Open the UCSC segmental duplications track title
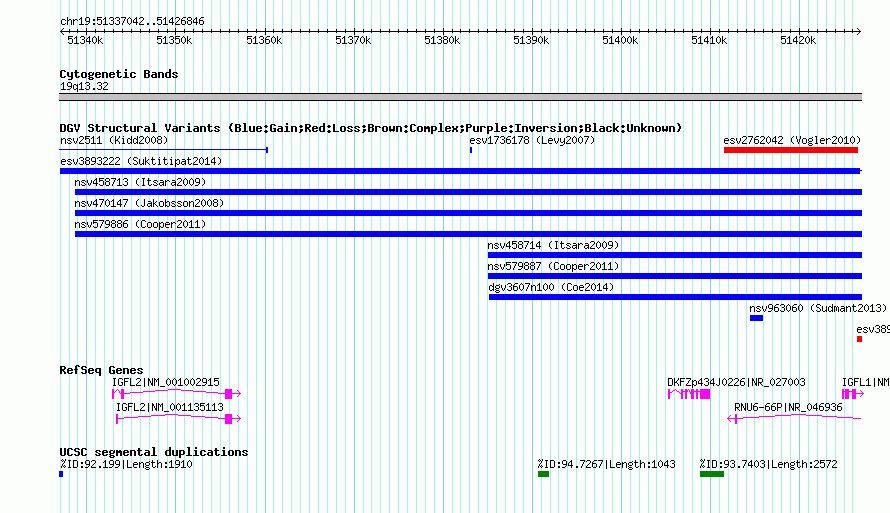Screen dimensions: 890x513 point(154,452)
